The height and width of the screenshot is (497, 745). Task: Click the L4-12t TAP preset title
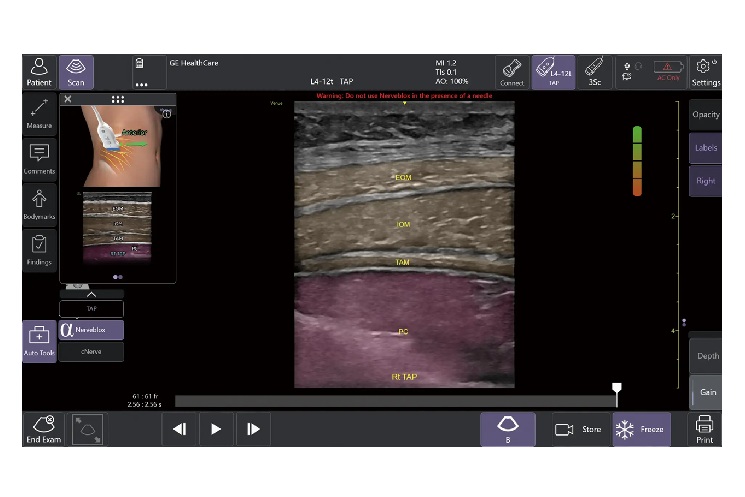point(332,82)
